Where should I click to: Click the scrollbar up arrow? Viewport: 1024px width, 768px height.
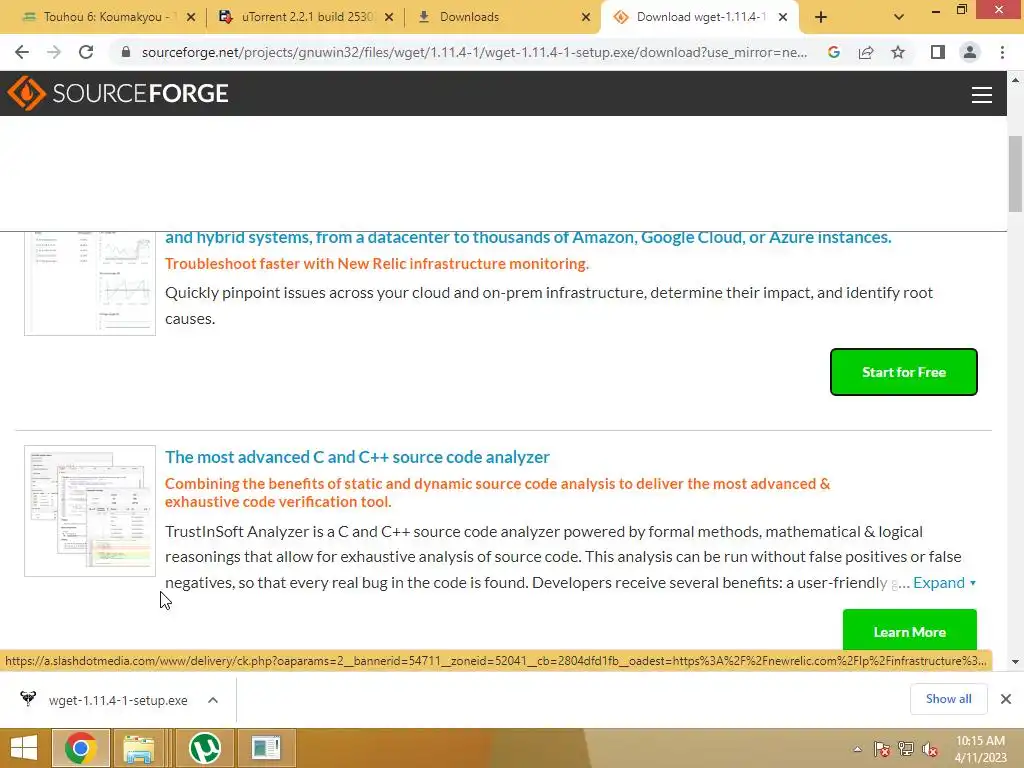pos(1015,80)
